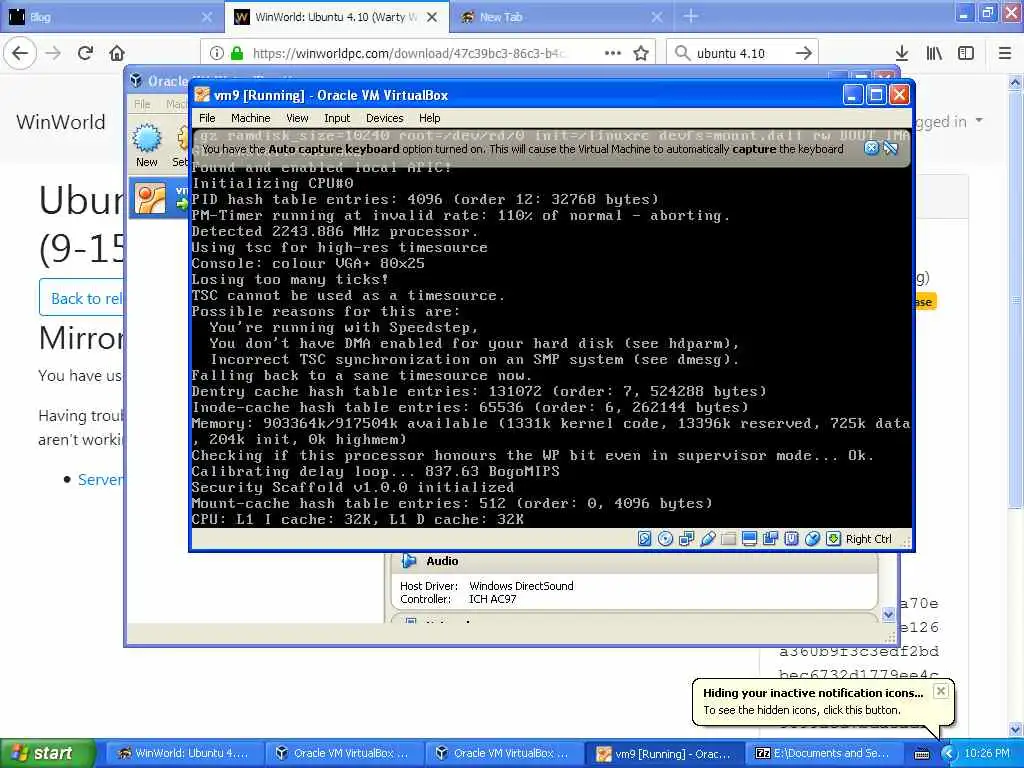Screen dimensions: 1024x768
Task: Open the Devices menu in vm9 window
Action: (385, 118)
